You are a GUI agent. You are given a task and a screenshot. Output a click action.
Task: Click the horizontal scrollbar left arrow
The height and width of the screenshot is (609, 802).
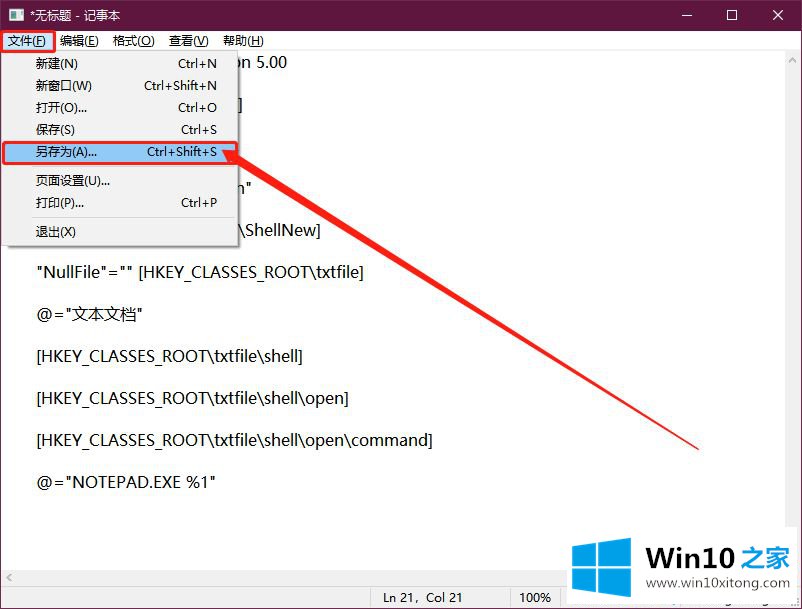9,578
